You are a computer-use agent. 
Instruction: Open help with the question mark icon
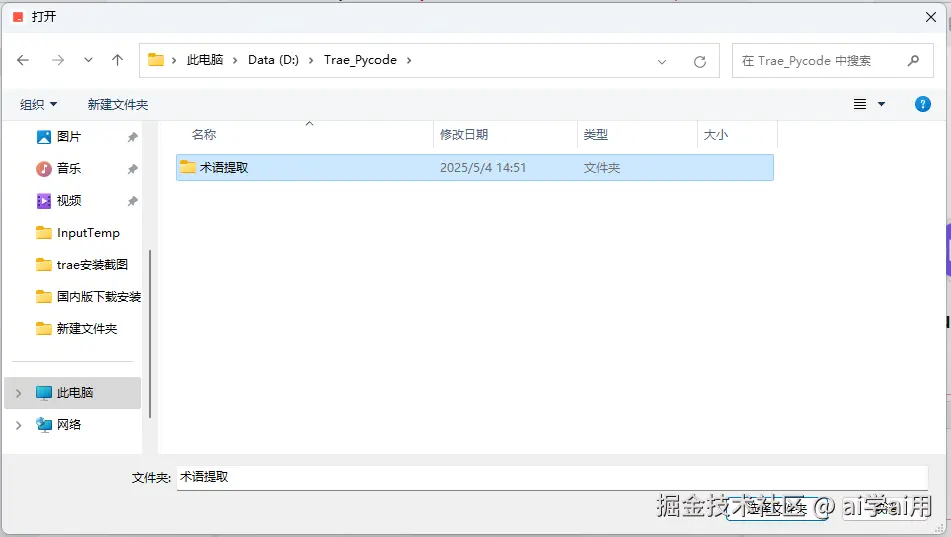[922, 104]
